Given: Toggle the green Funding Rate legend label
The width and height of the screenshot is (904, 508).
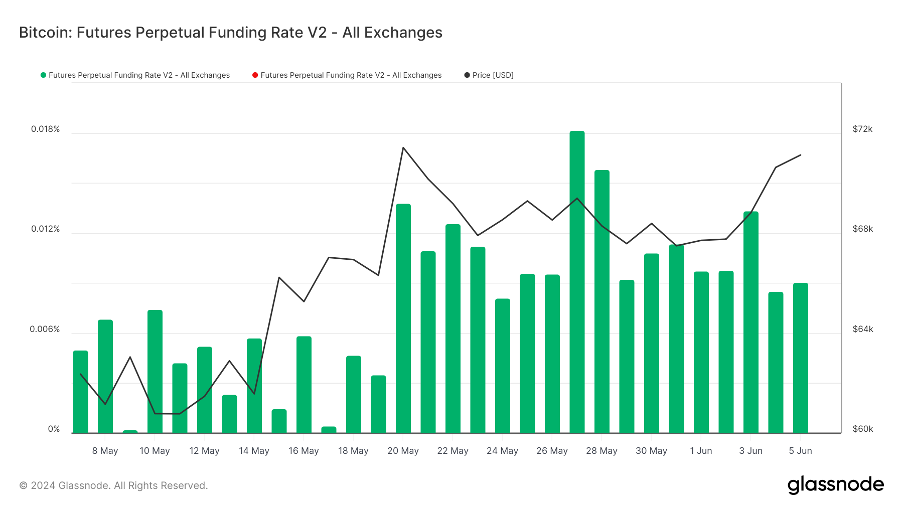Looking at the screenshot, I should [139, 75].
